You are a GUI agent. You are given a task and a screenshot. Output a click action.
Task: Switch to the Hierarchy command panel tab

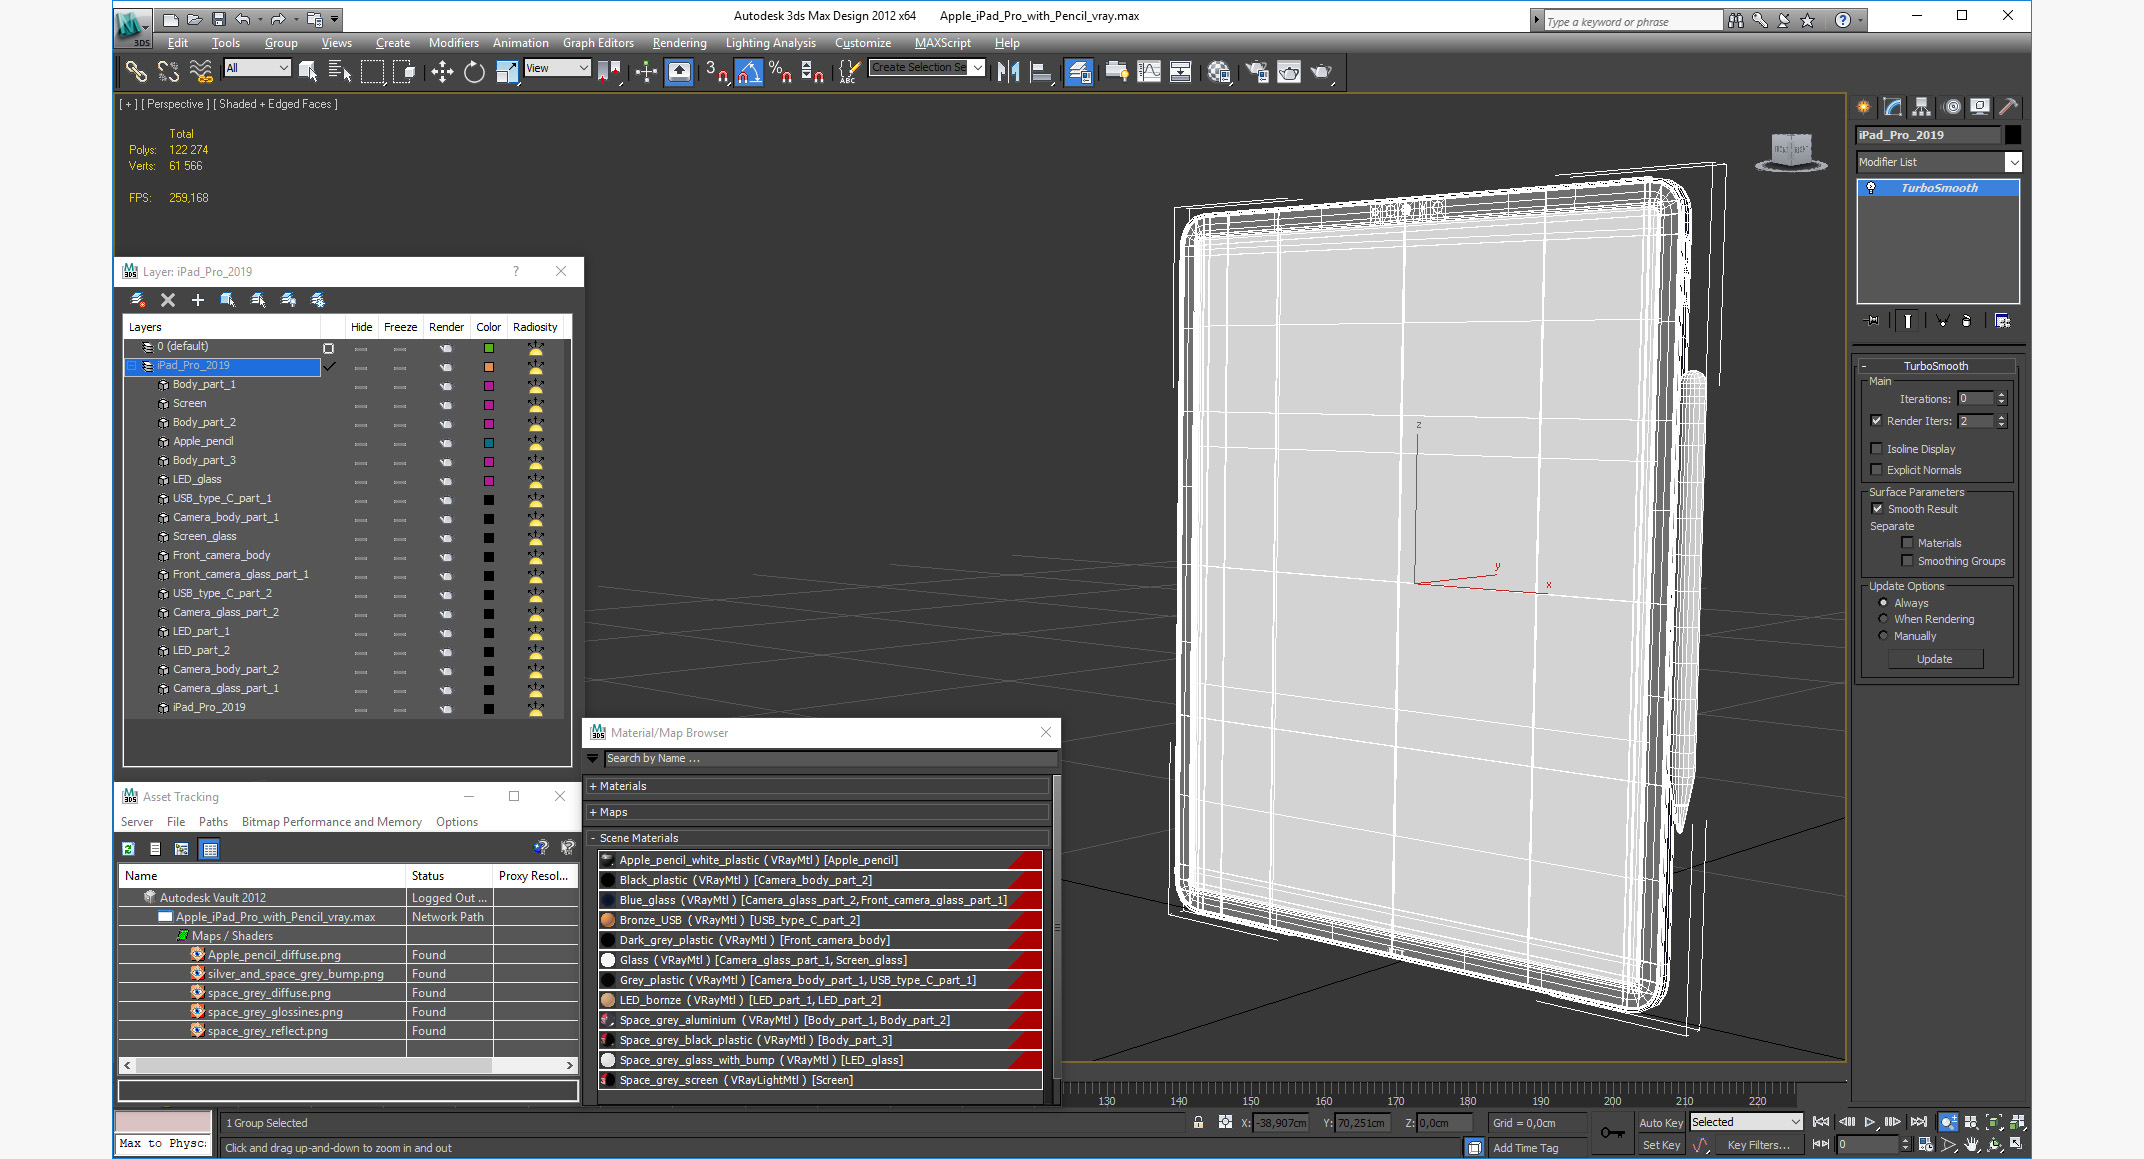tap(1922, 107)
